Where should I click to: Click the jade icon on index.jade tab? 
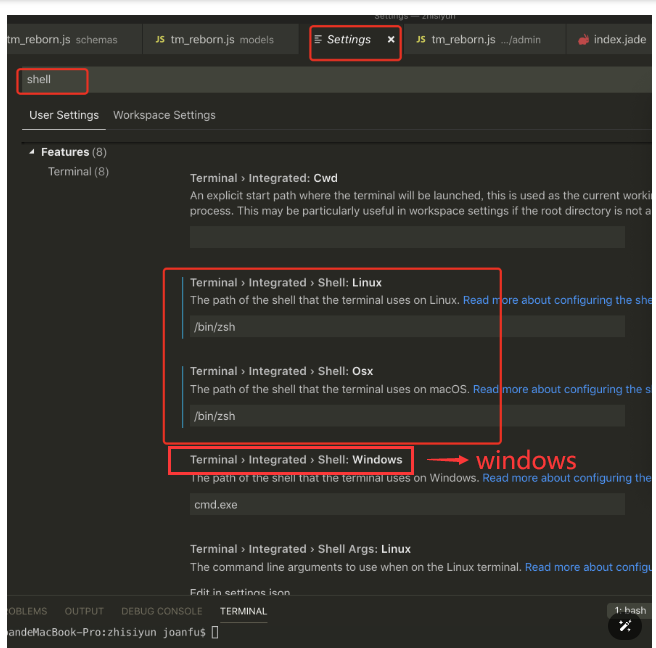(x=583, y=40)
